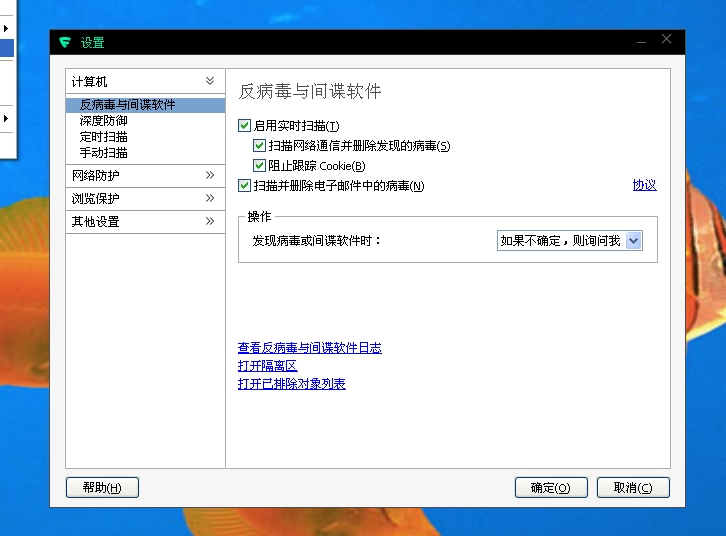Image resolution: width=726 pixels, height=536 pixels.
Task: Toggle 扫描并删除电子邮件中的病毒 checkbox
Action: point(244,186)
